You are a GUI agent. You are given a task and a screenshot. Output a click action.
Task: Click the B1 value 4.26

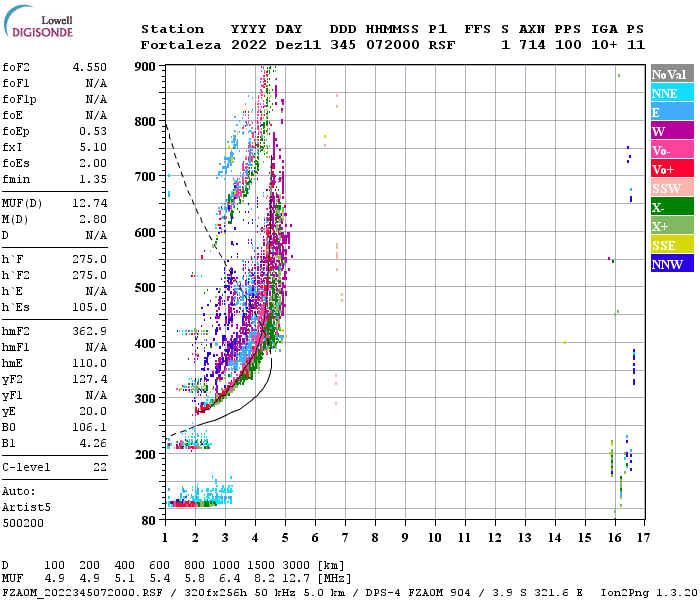pyautogui.click(x=93, y=443)
